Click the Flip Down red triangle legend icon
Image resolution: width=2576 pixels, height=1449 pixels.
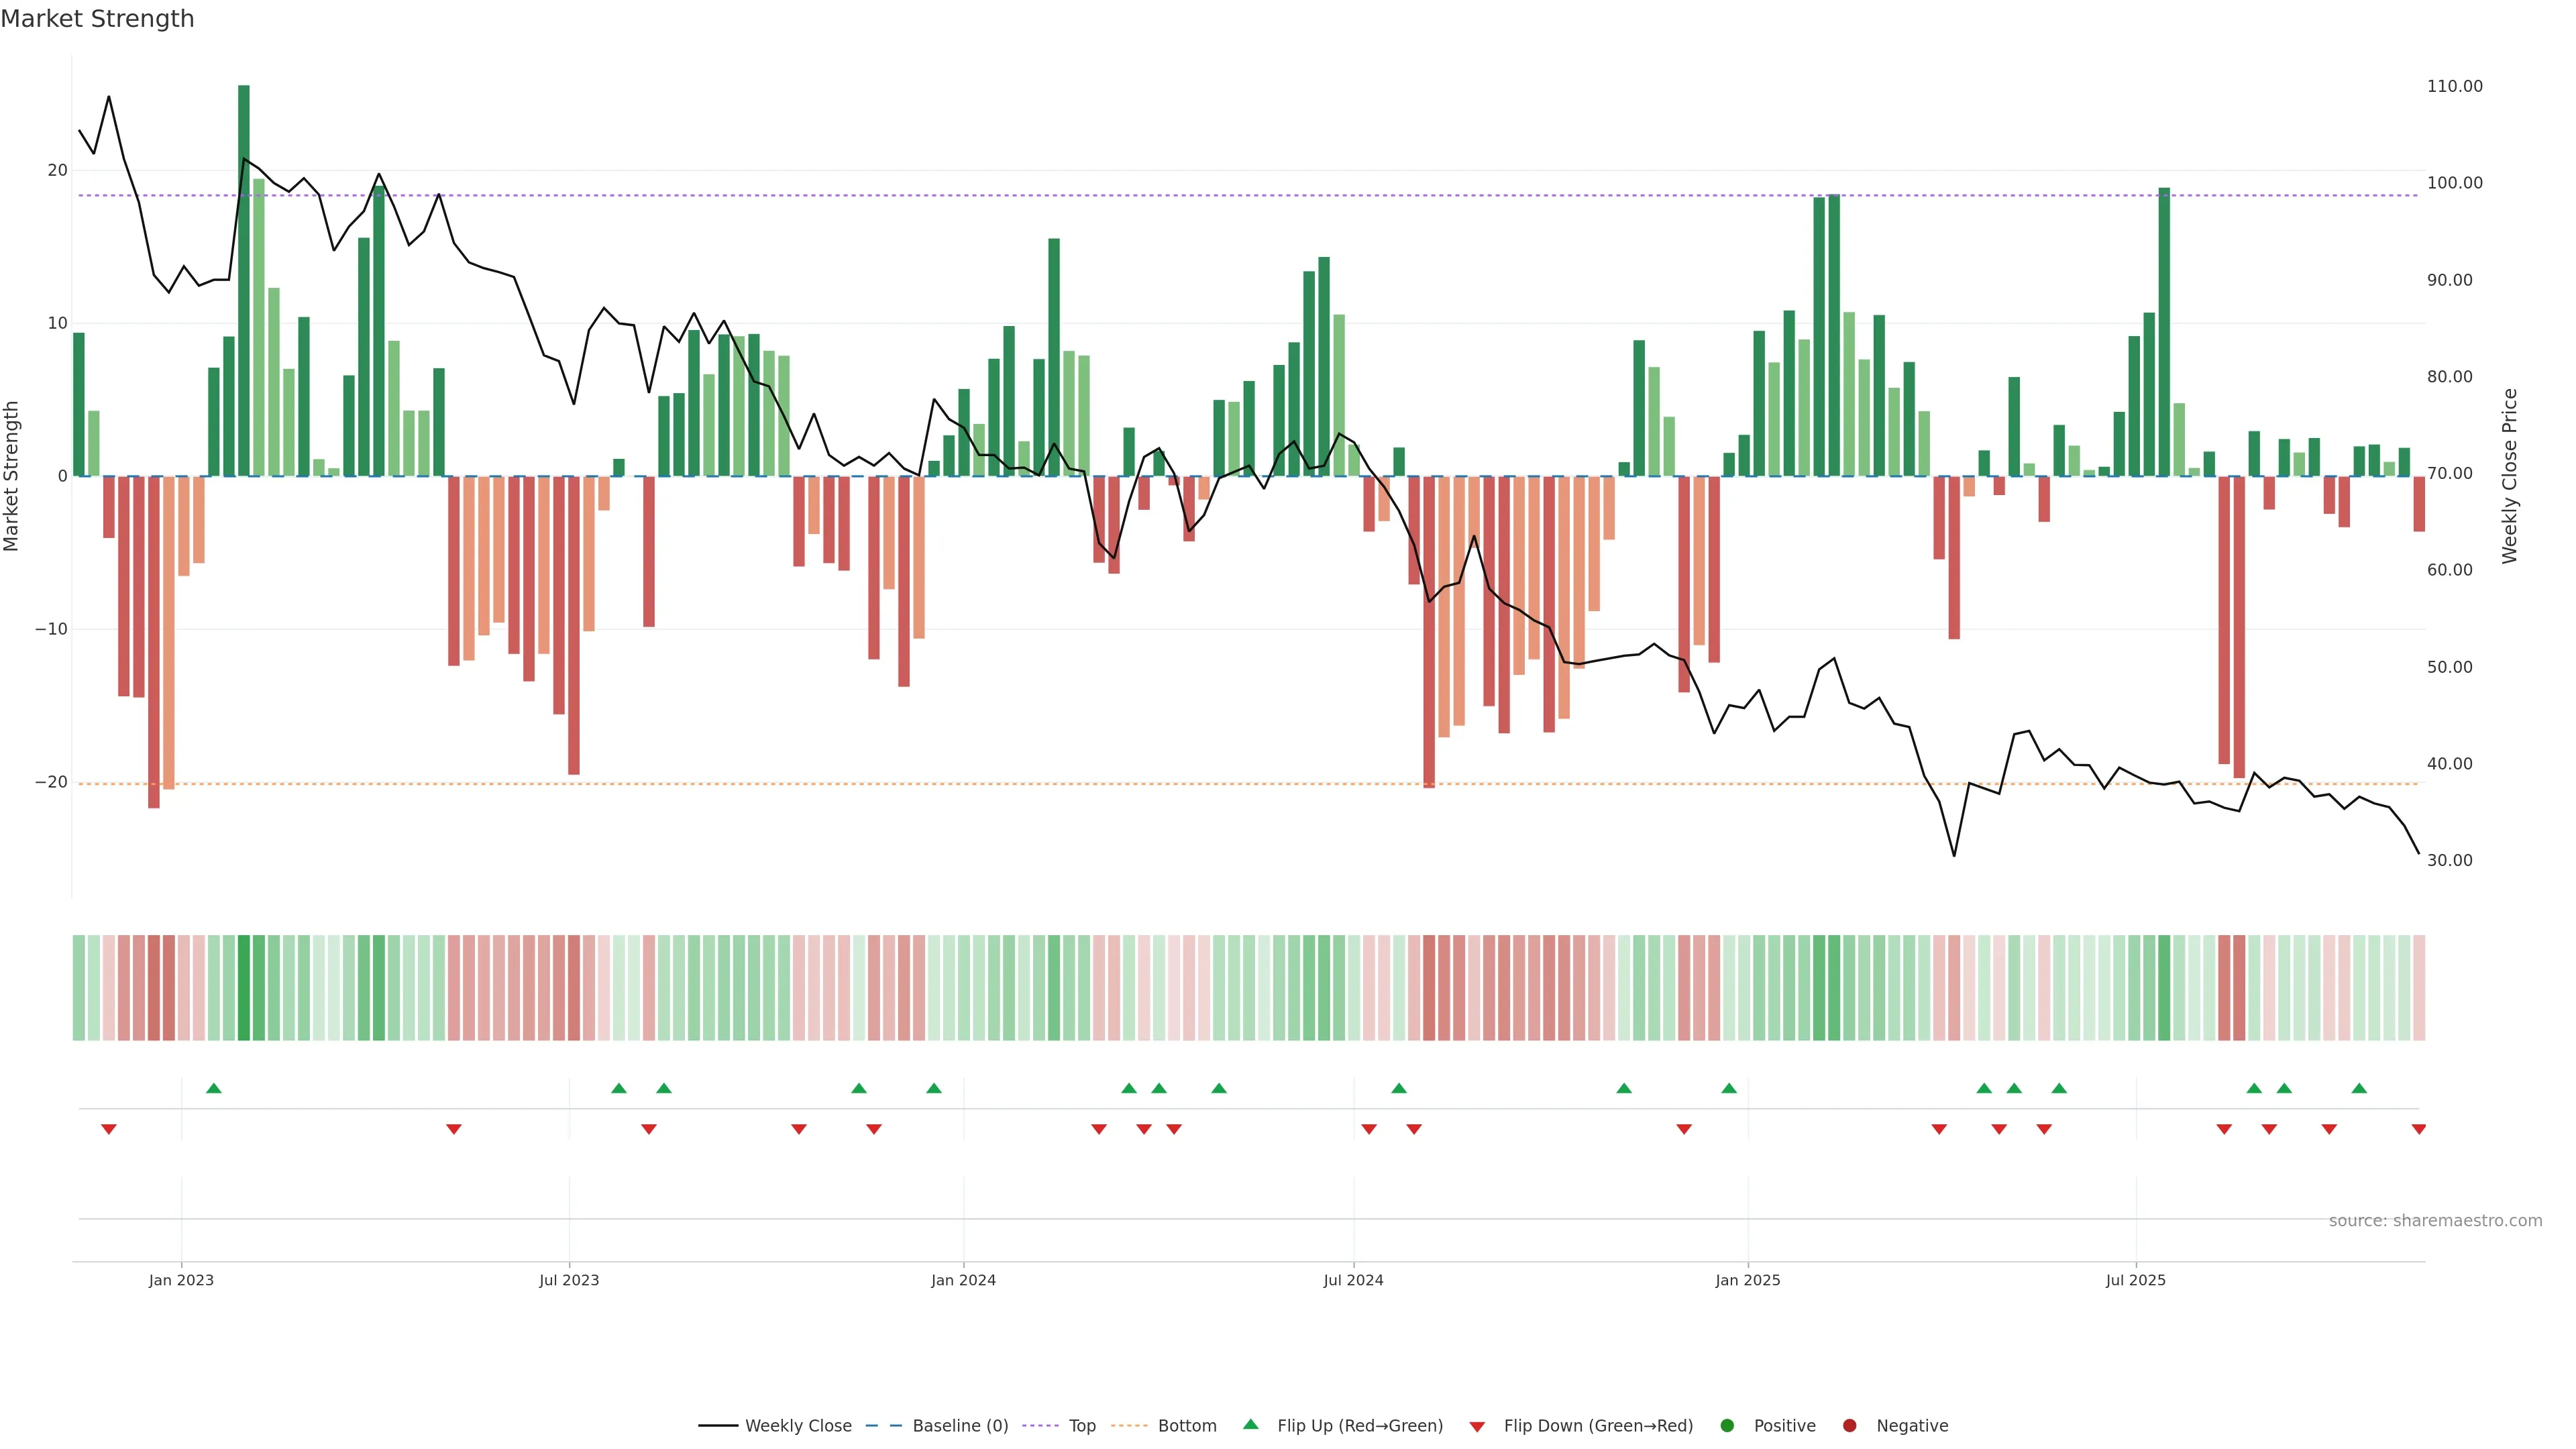click(1477, 1426)
